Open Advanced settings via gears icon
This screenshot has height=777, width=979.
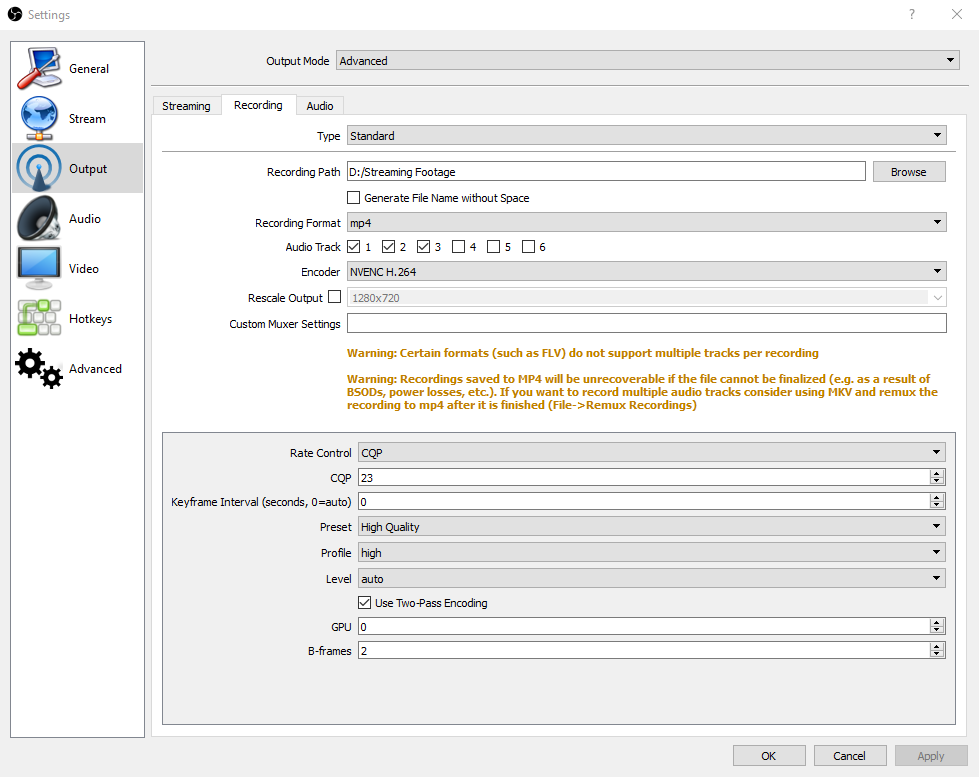[x=39, y=368]
